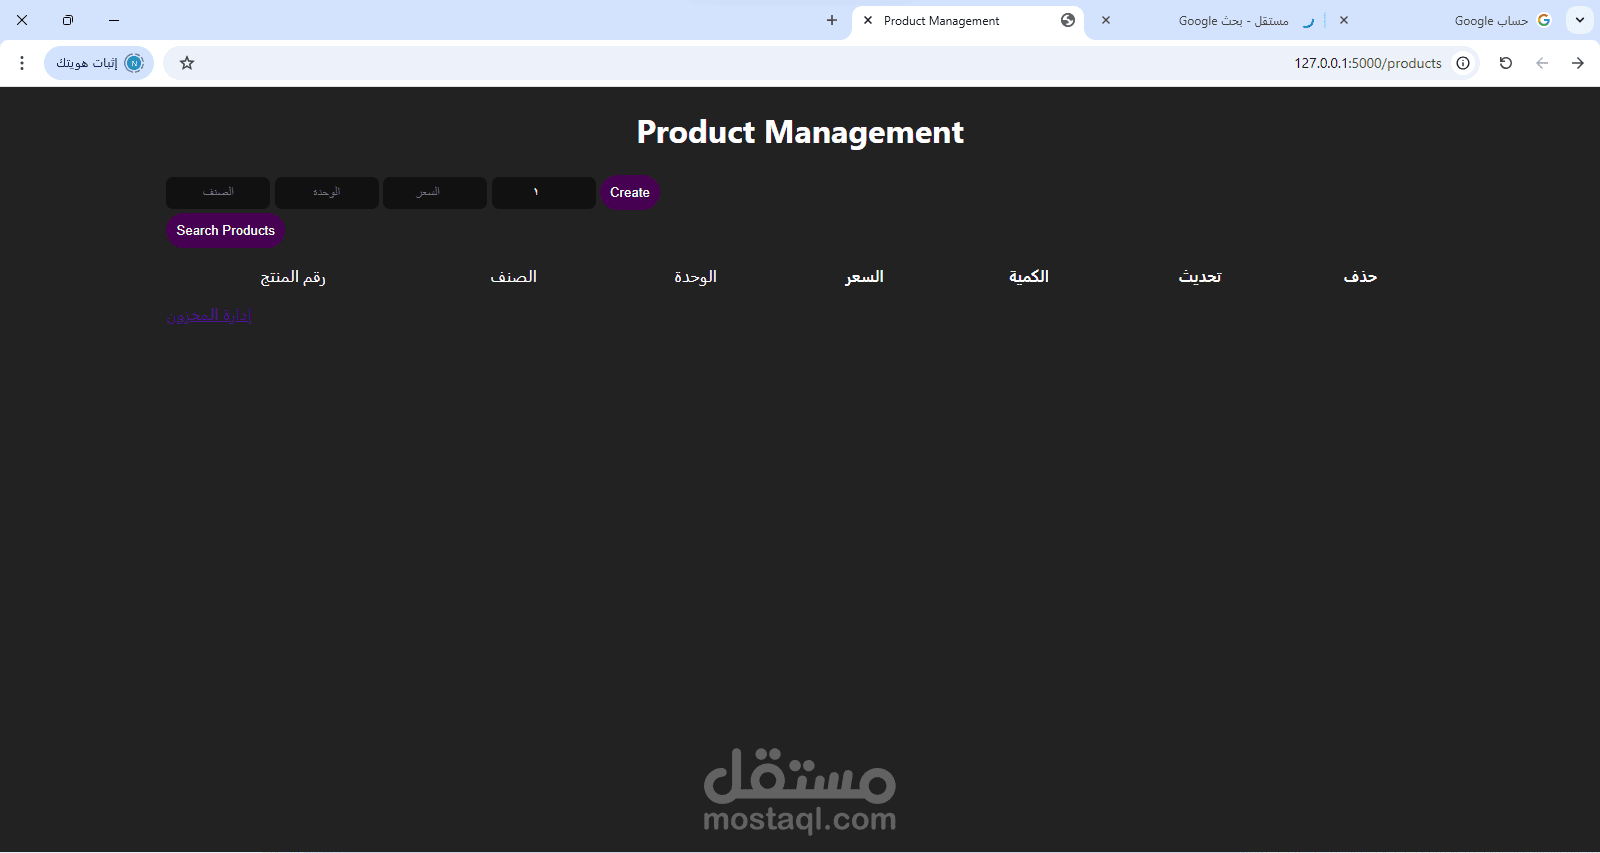Focus the الصنف input field
The image size is (1600, 853).
click(218, 193)
